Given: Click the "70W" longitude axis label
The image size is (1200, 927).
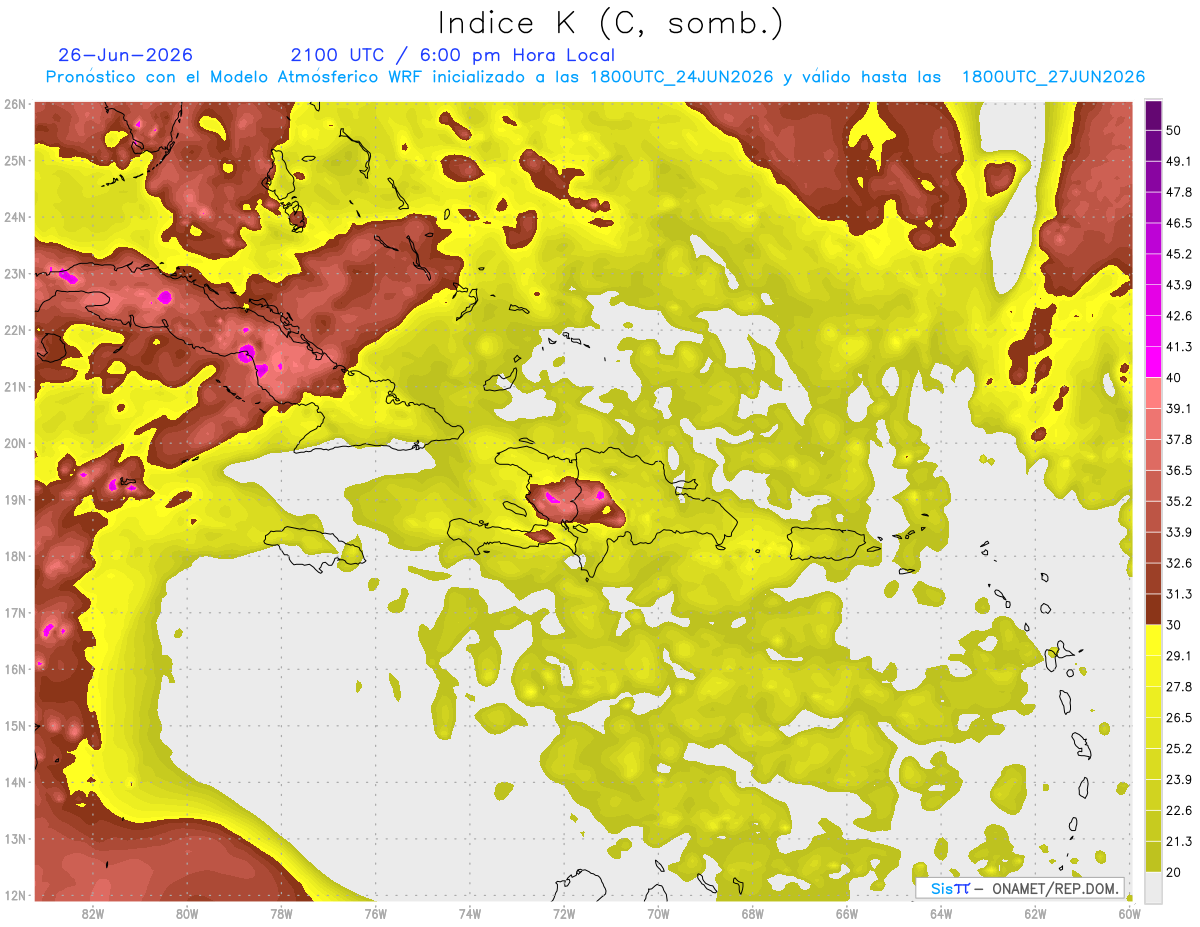Looking at the screenshot, I should 658,913.
